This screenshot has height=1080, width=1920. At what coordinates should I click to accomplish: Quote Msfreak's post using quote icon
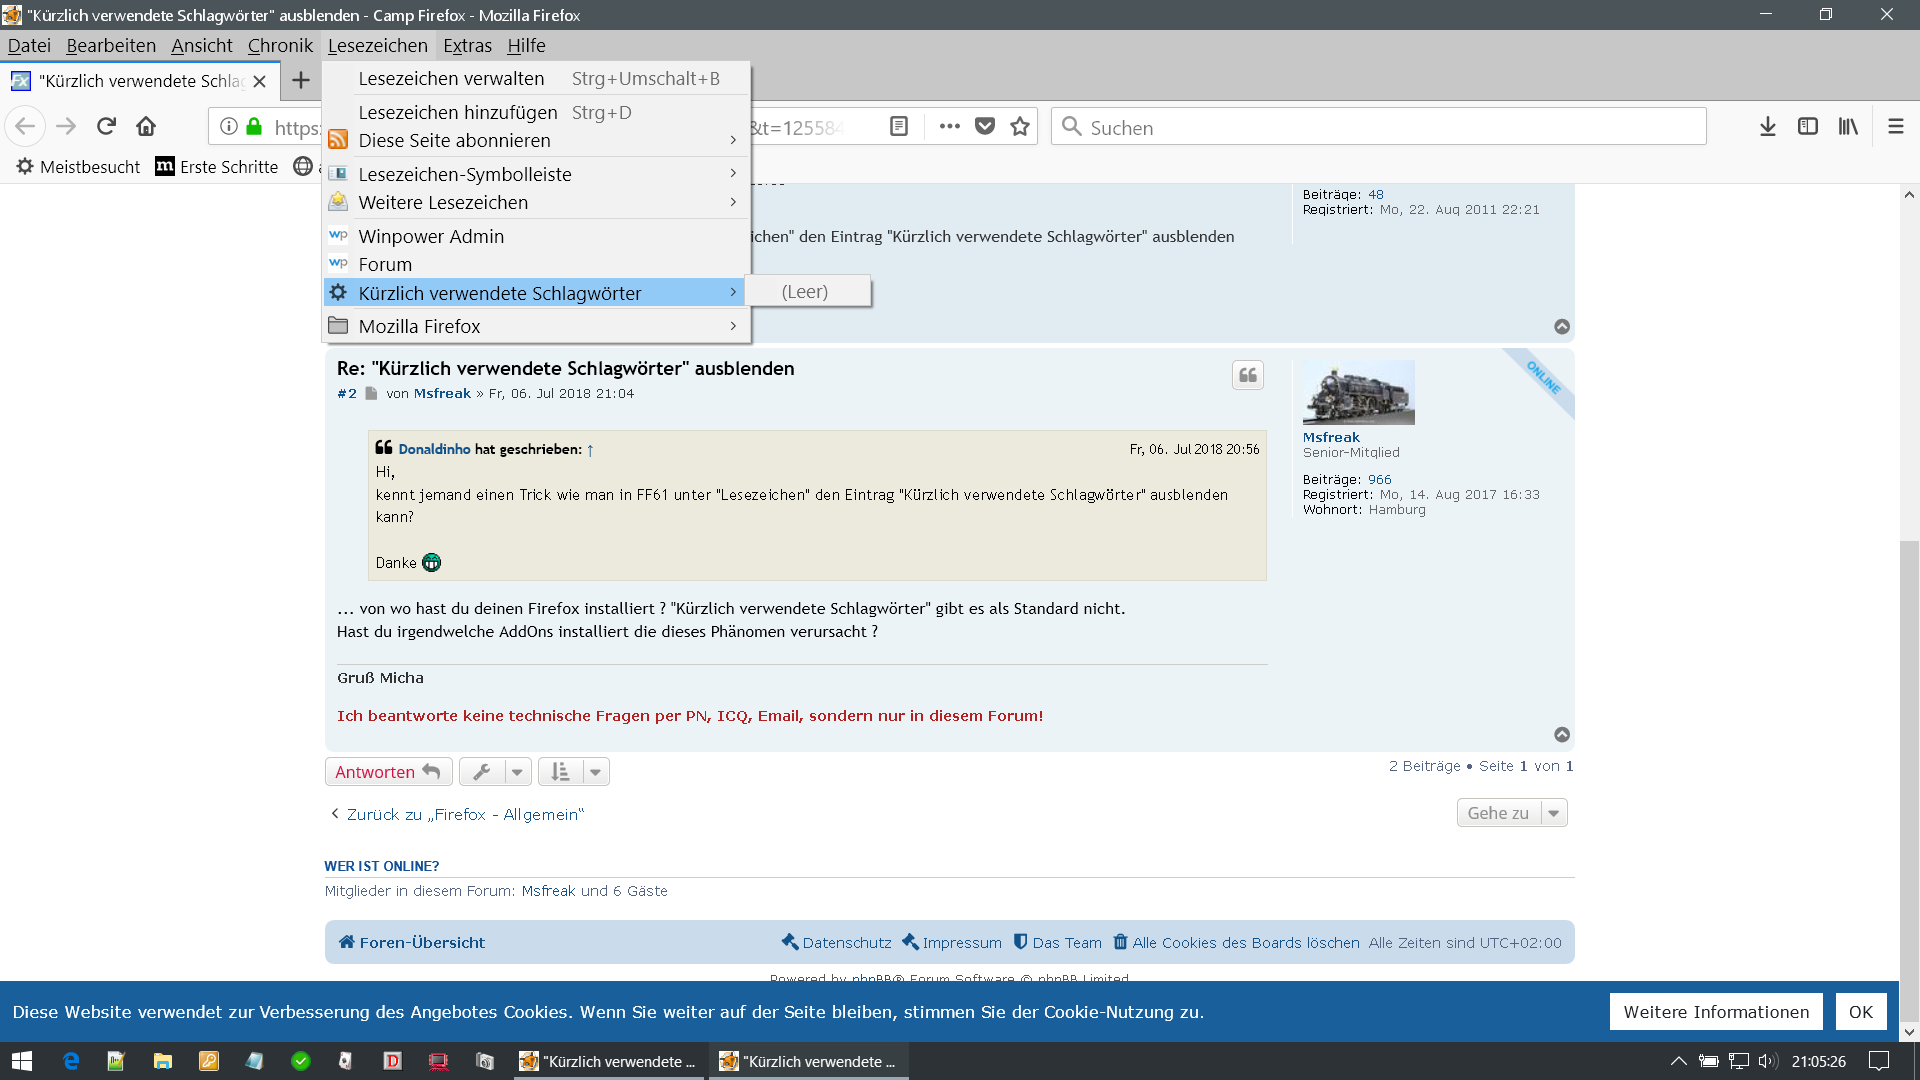pos(1247,375)
